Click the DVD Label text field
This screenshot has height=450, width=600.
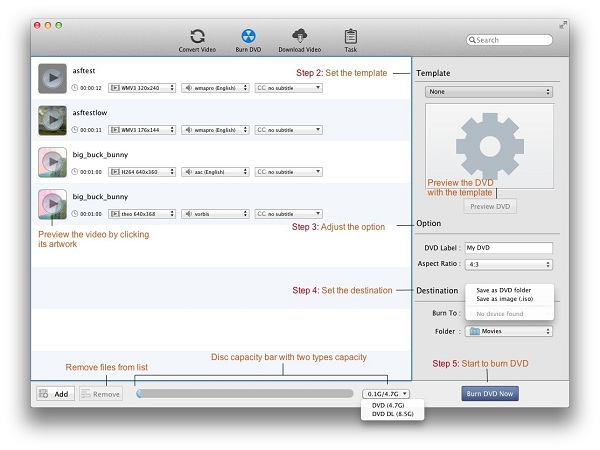point(509,248)
